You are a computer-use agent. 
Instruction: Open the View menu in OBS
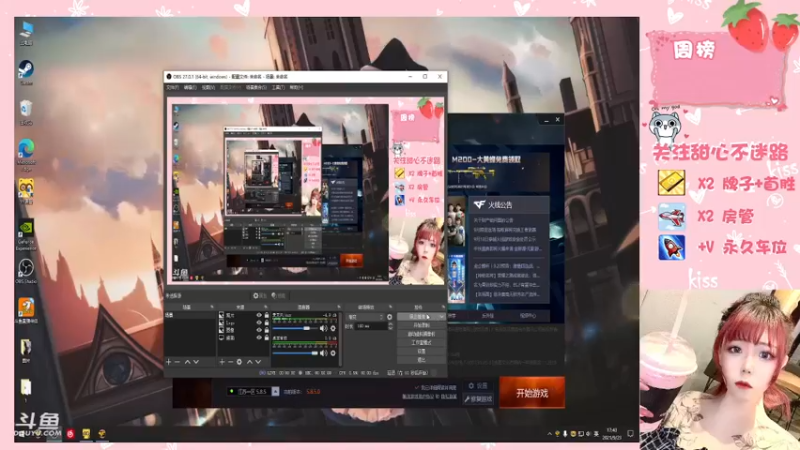[208, 87]
